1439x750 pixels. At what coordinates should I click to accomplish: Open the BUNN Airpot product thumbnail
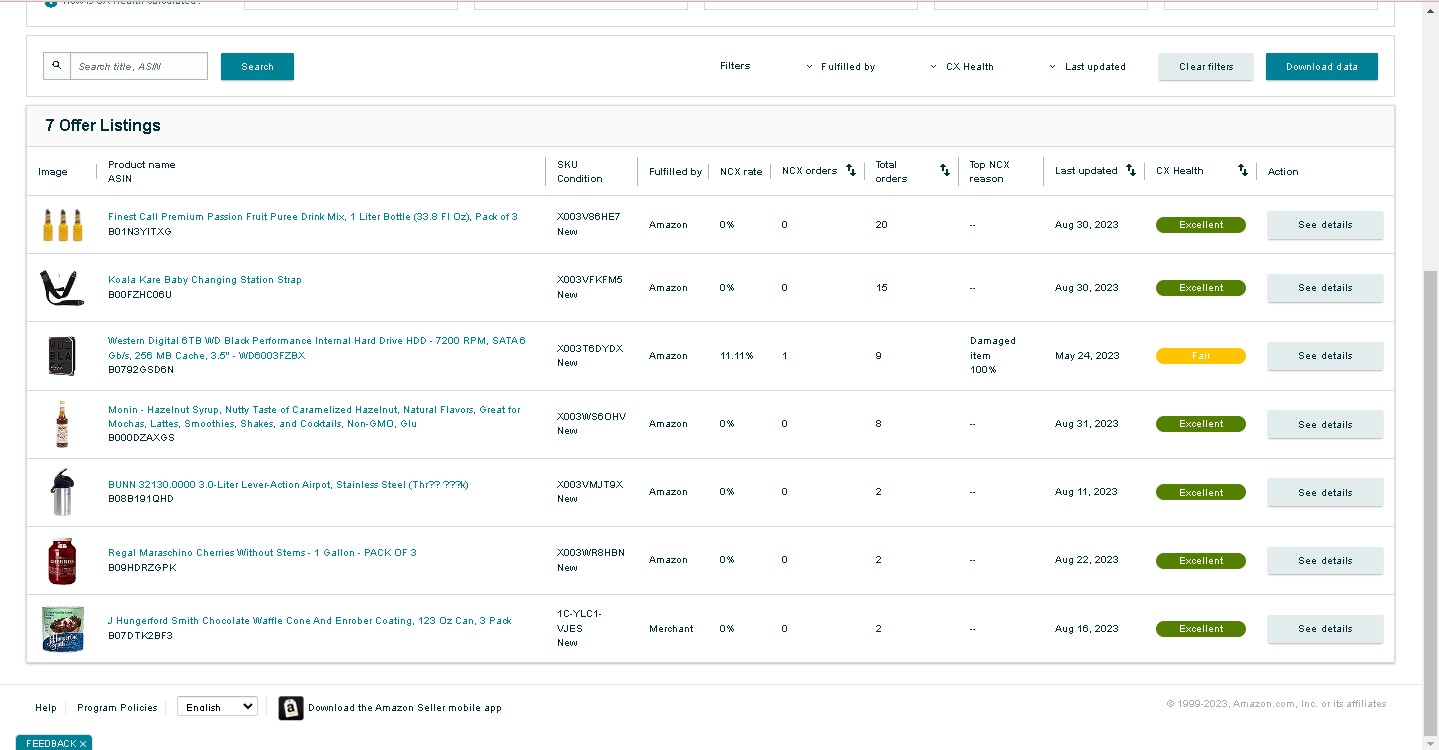(x=62, y=493)
